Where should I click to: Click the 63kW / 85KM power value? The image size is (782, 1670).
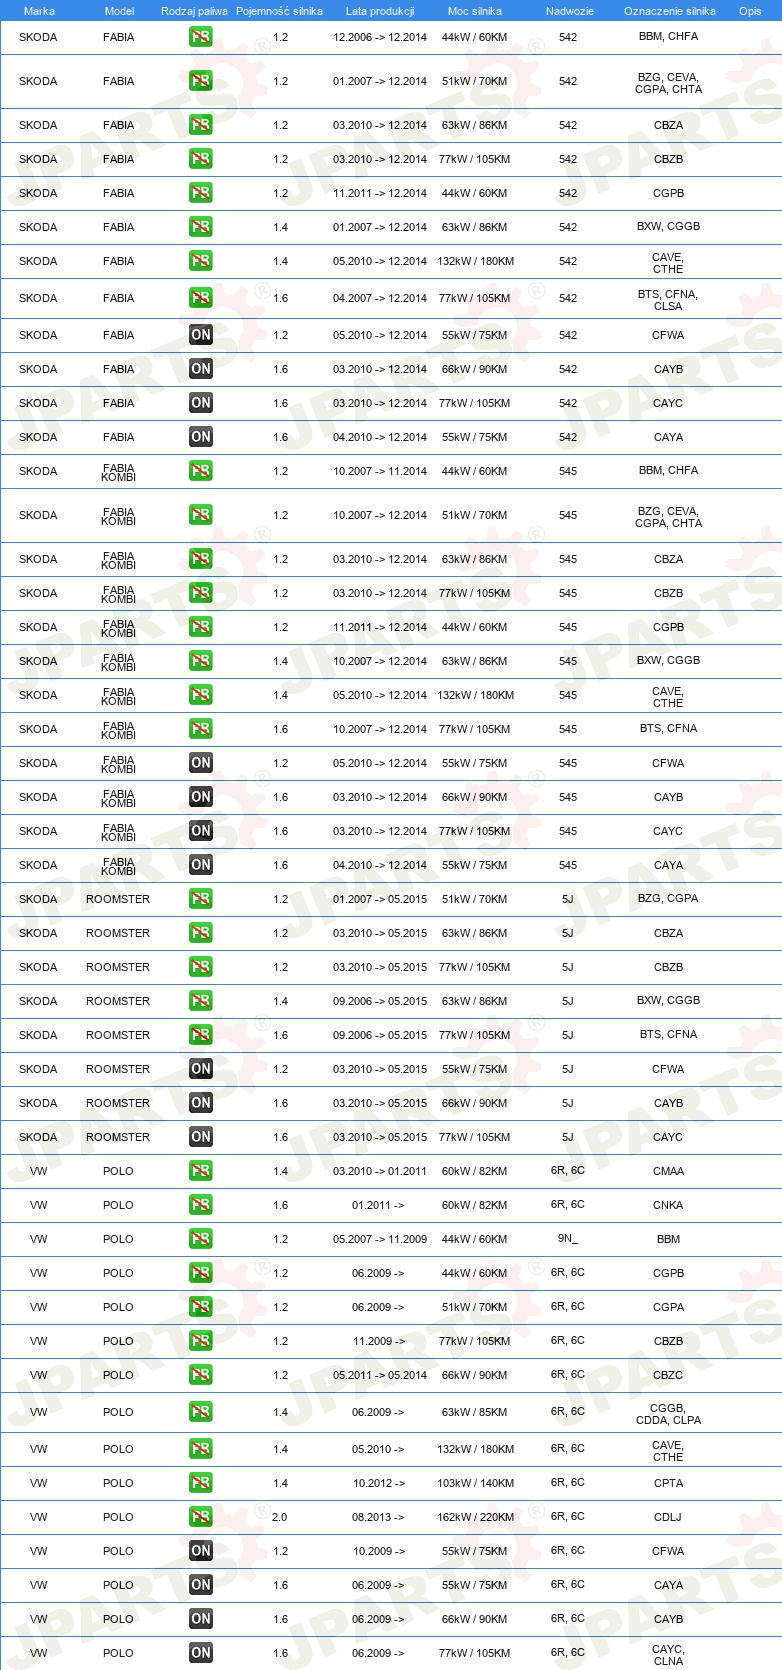pos(475,1412)
